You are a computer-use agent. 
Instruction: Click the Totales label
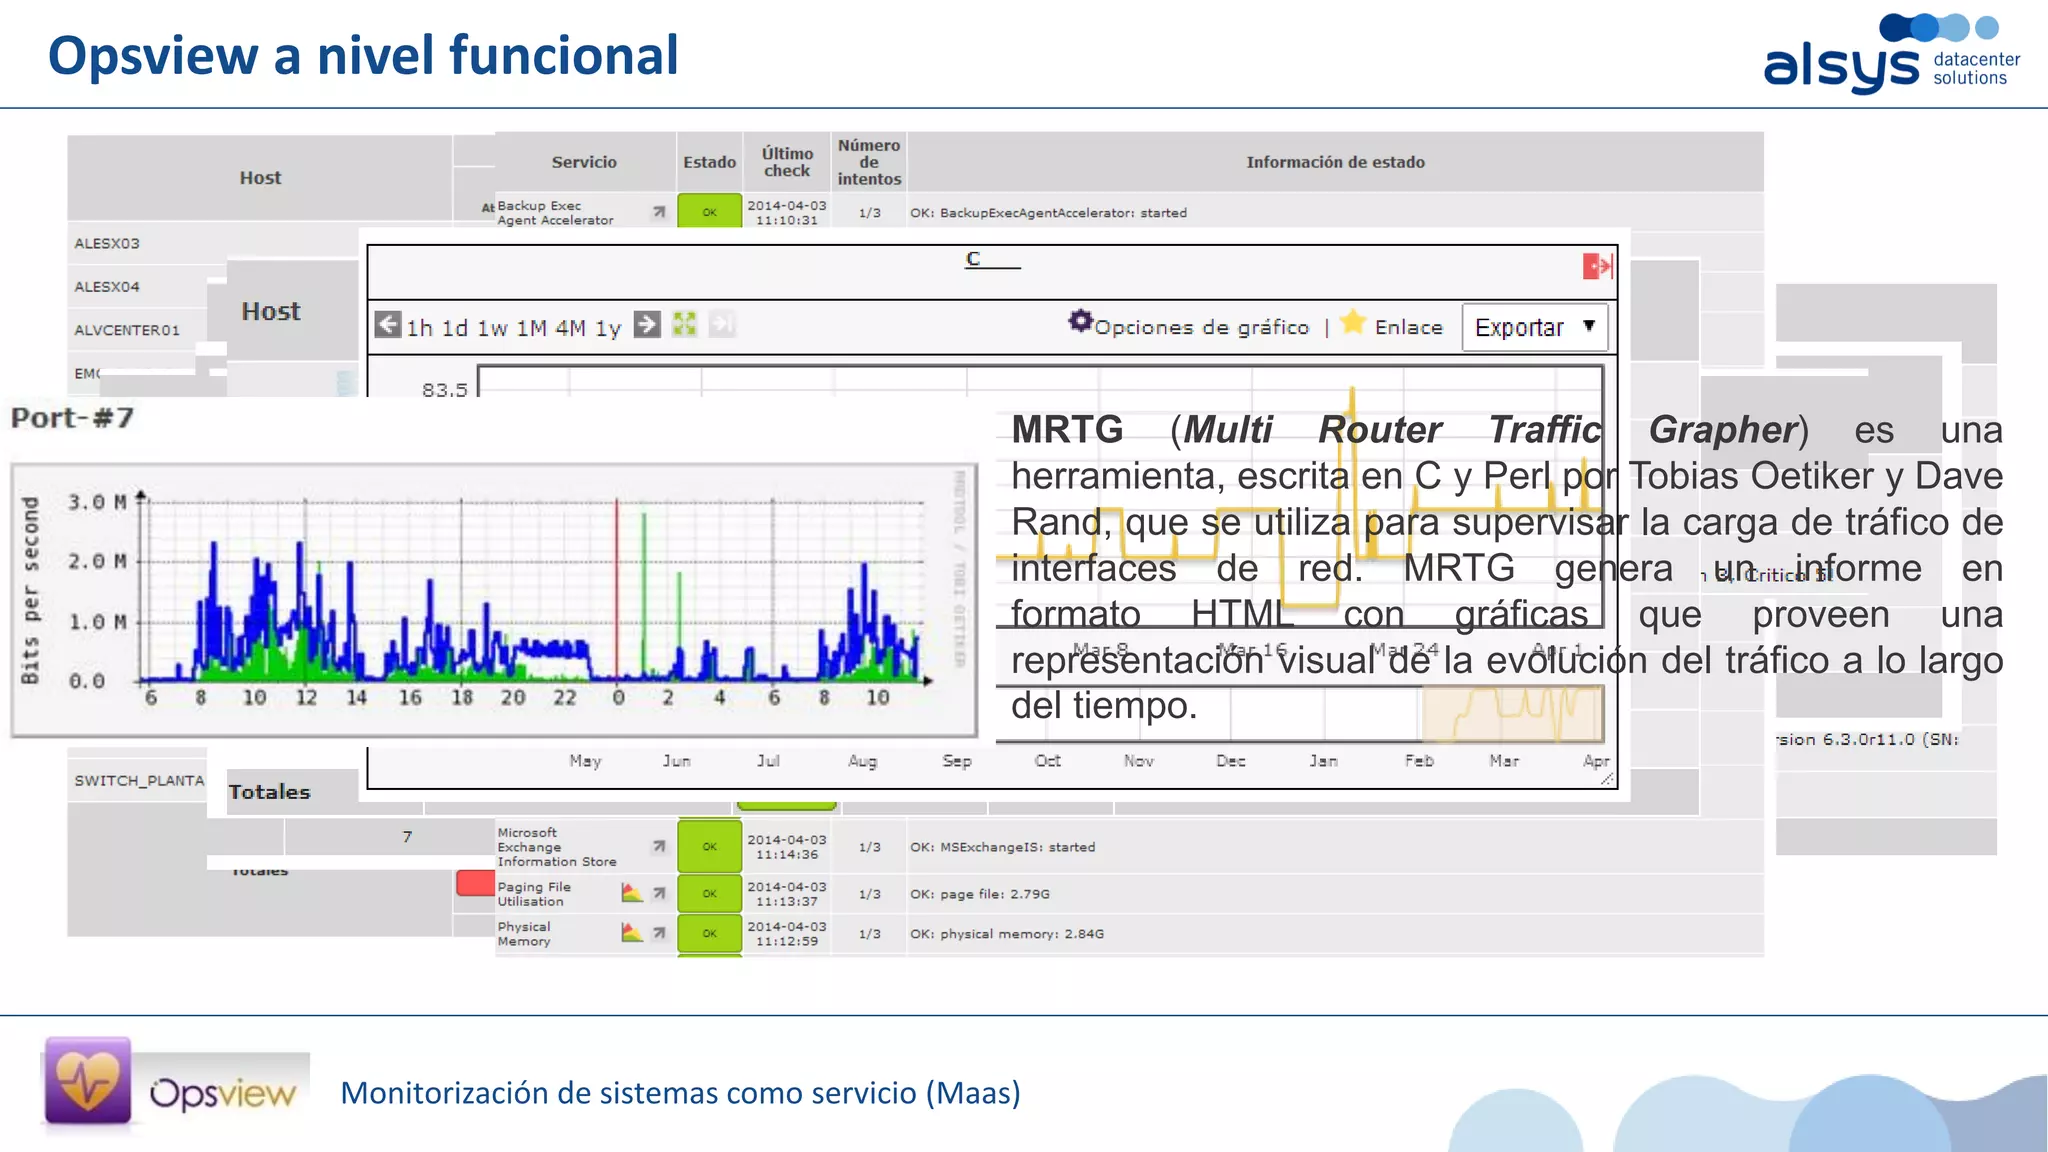[269, 792]
